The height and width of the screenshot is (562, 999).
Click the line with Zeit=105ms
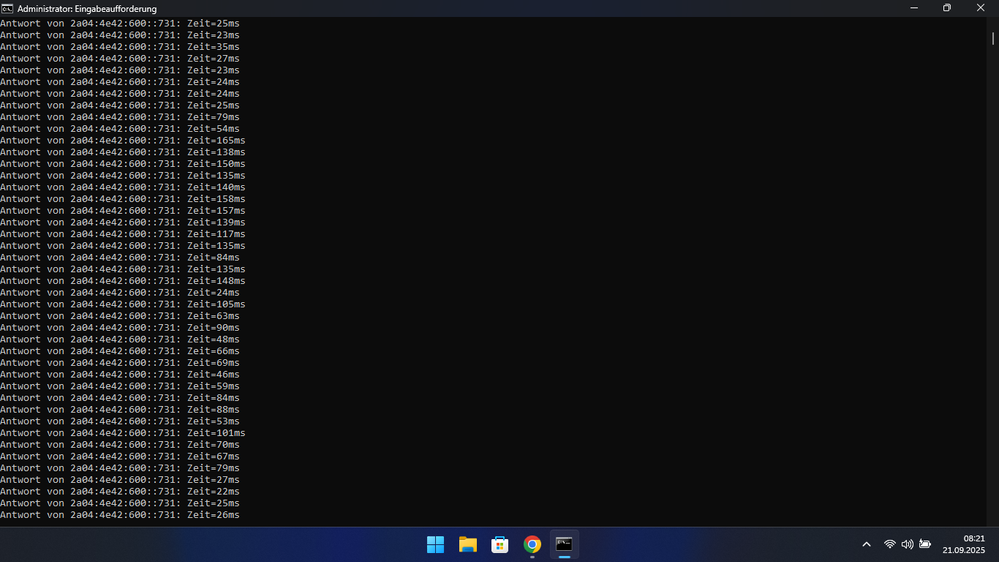[x=122, y=305]
